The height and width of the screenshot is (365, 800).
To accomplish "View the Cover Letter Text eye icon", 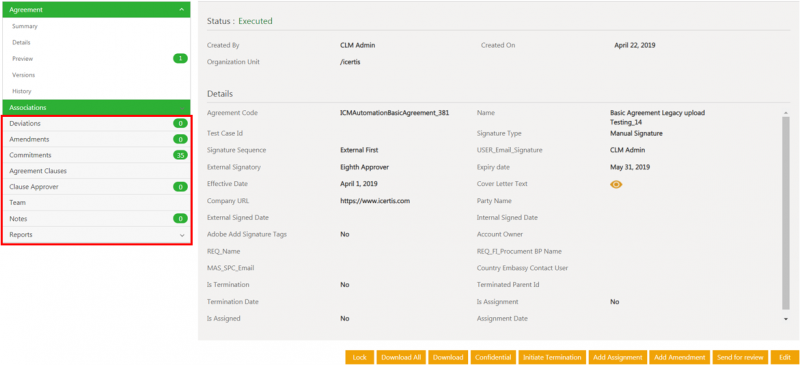I will pos(616,184).
